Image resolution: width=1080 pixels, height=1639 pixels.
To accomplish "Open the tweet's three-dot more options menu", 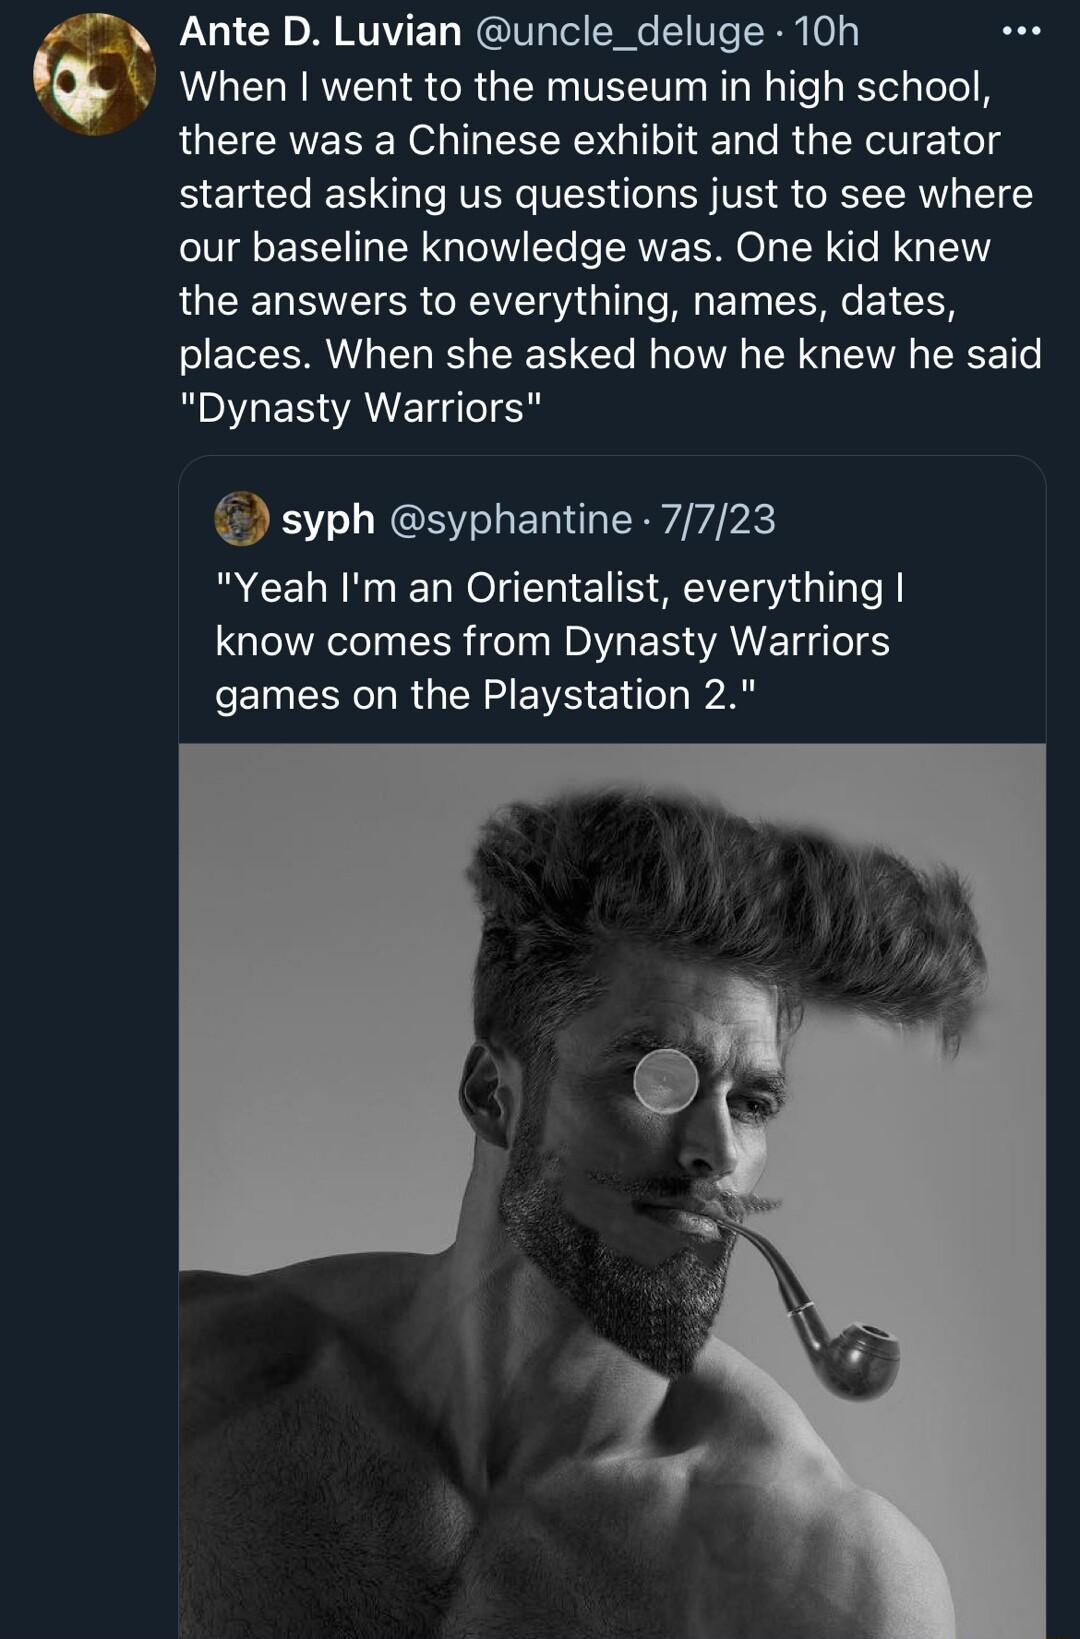I will tap(1021, 32).
